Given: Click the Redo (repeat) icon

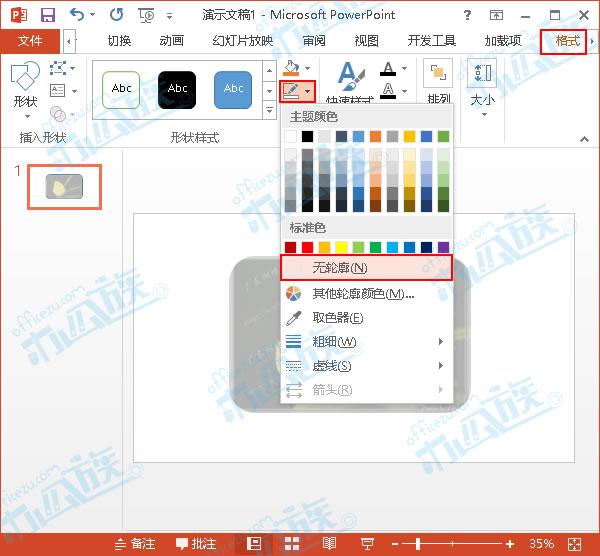Looking at the screenshot, I should [x=117, y=15].
